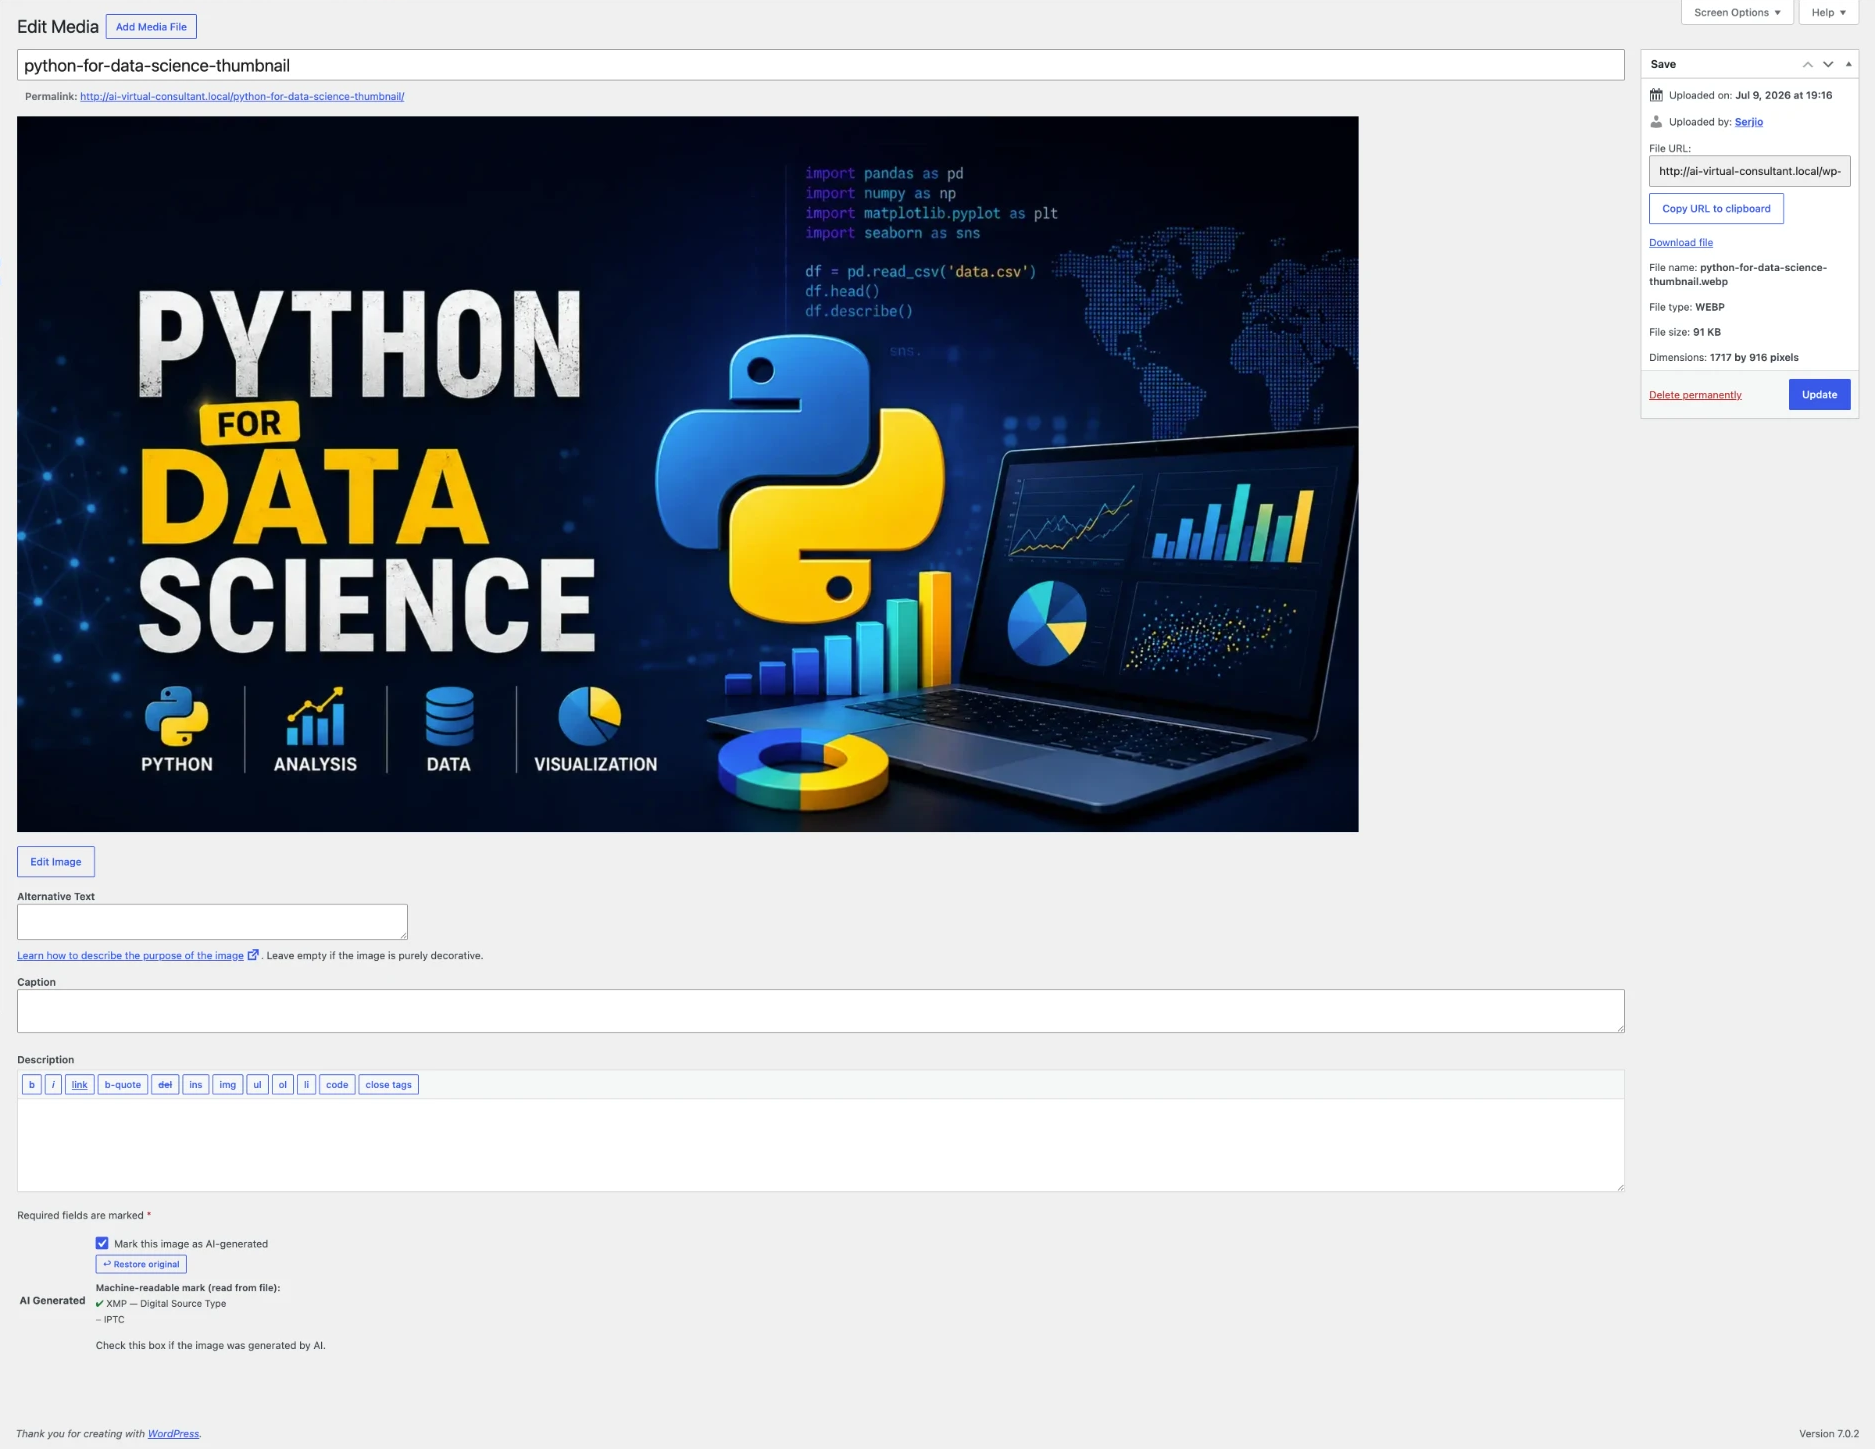Move Save panel up with the arrow

pyautogui.click(x=1807, y=64)
